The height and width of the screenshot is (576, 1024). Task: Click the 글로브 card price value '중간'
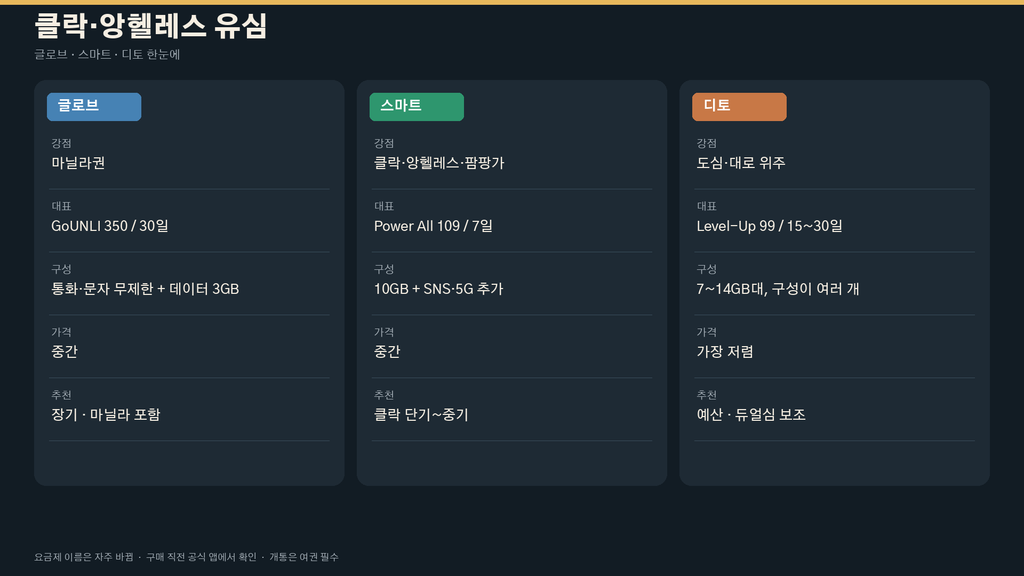[65, 351]
